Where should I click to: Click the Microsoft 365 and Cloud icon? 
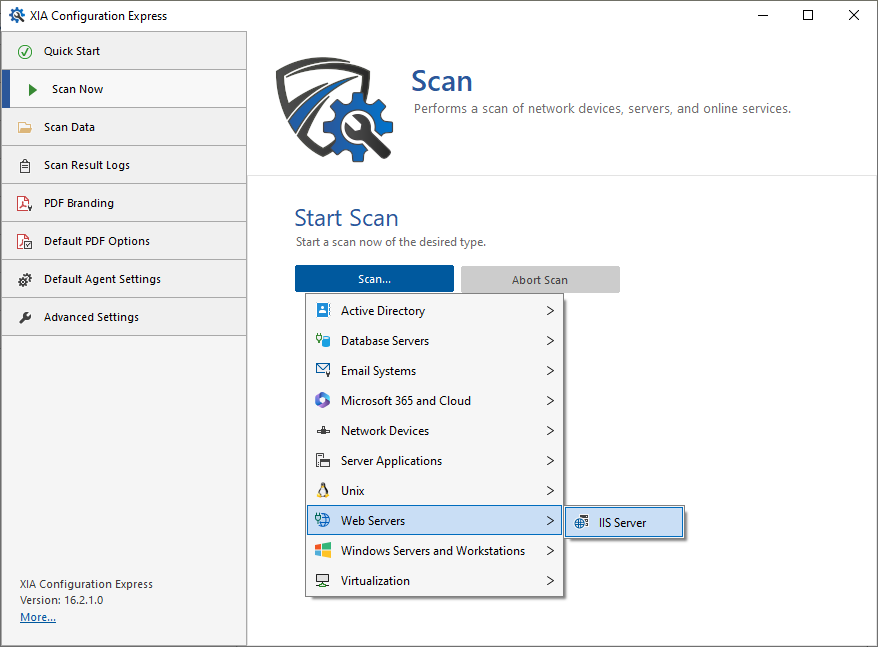323,400
